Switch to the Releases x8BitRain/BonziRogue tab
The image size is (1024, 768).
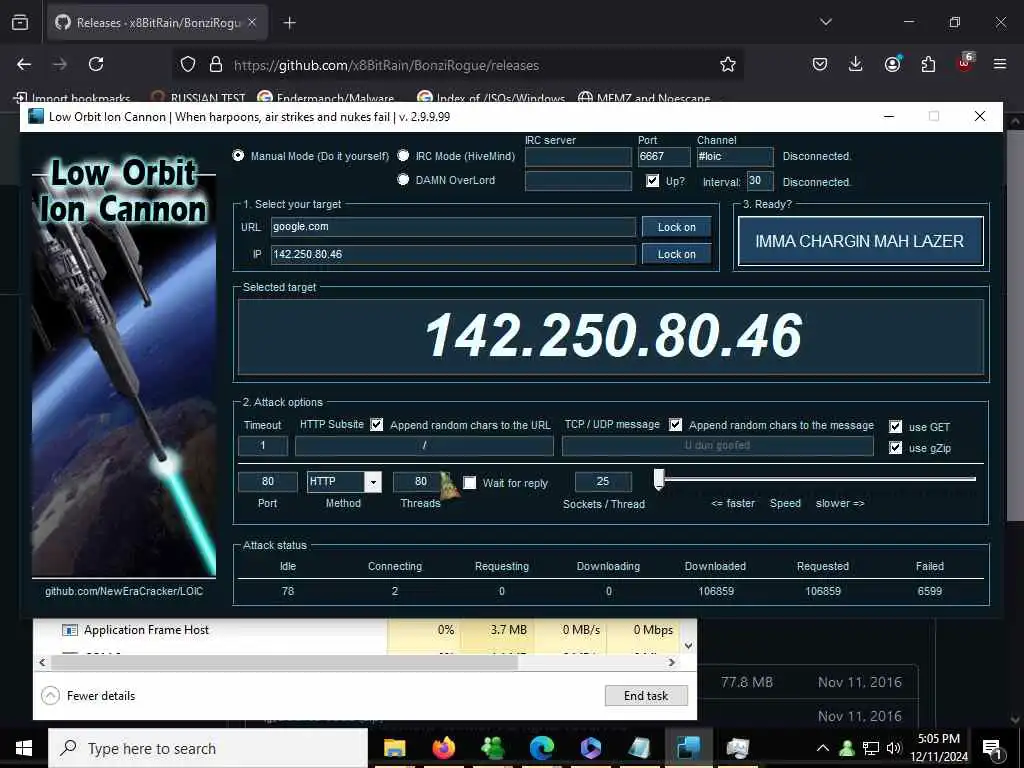click(x=158, y=23)
